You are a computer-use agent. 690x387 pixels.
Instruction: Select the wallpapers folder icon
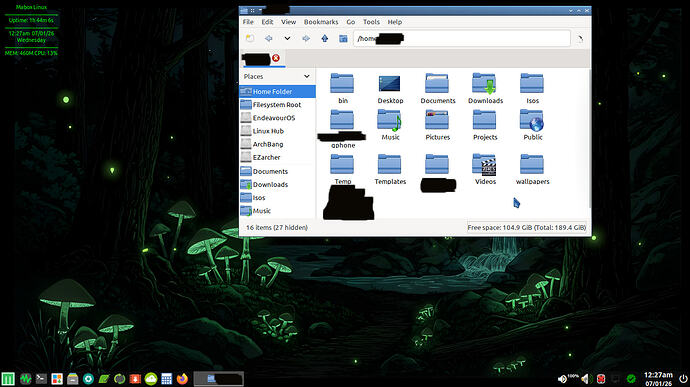(532, 165)
